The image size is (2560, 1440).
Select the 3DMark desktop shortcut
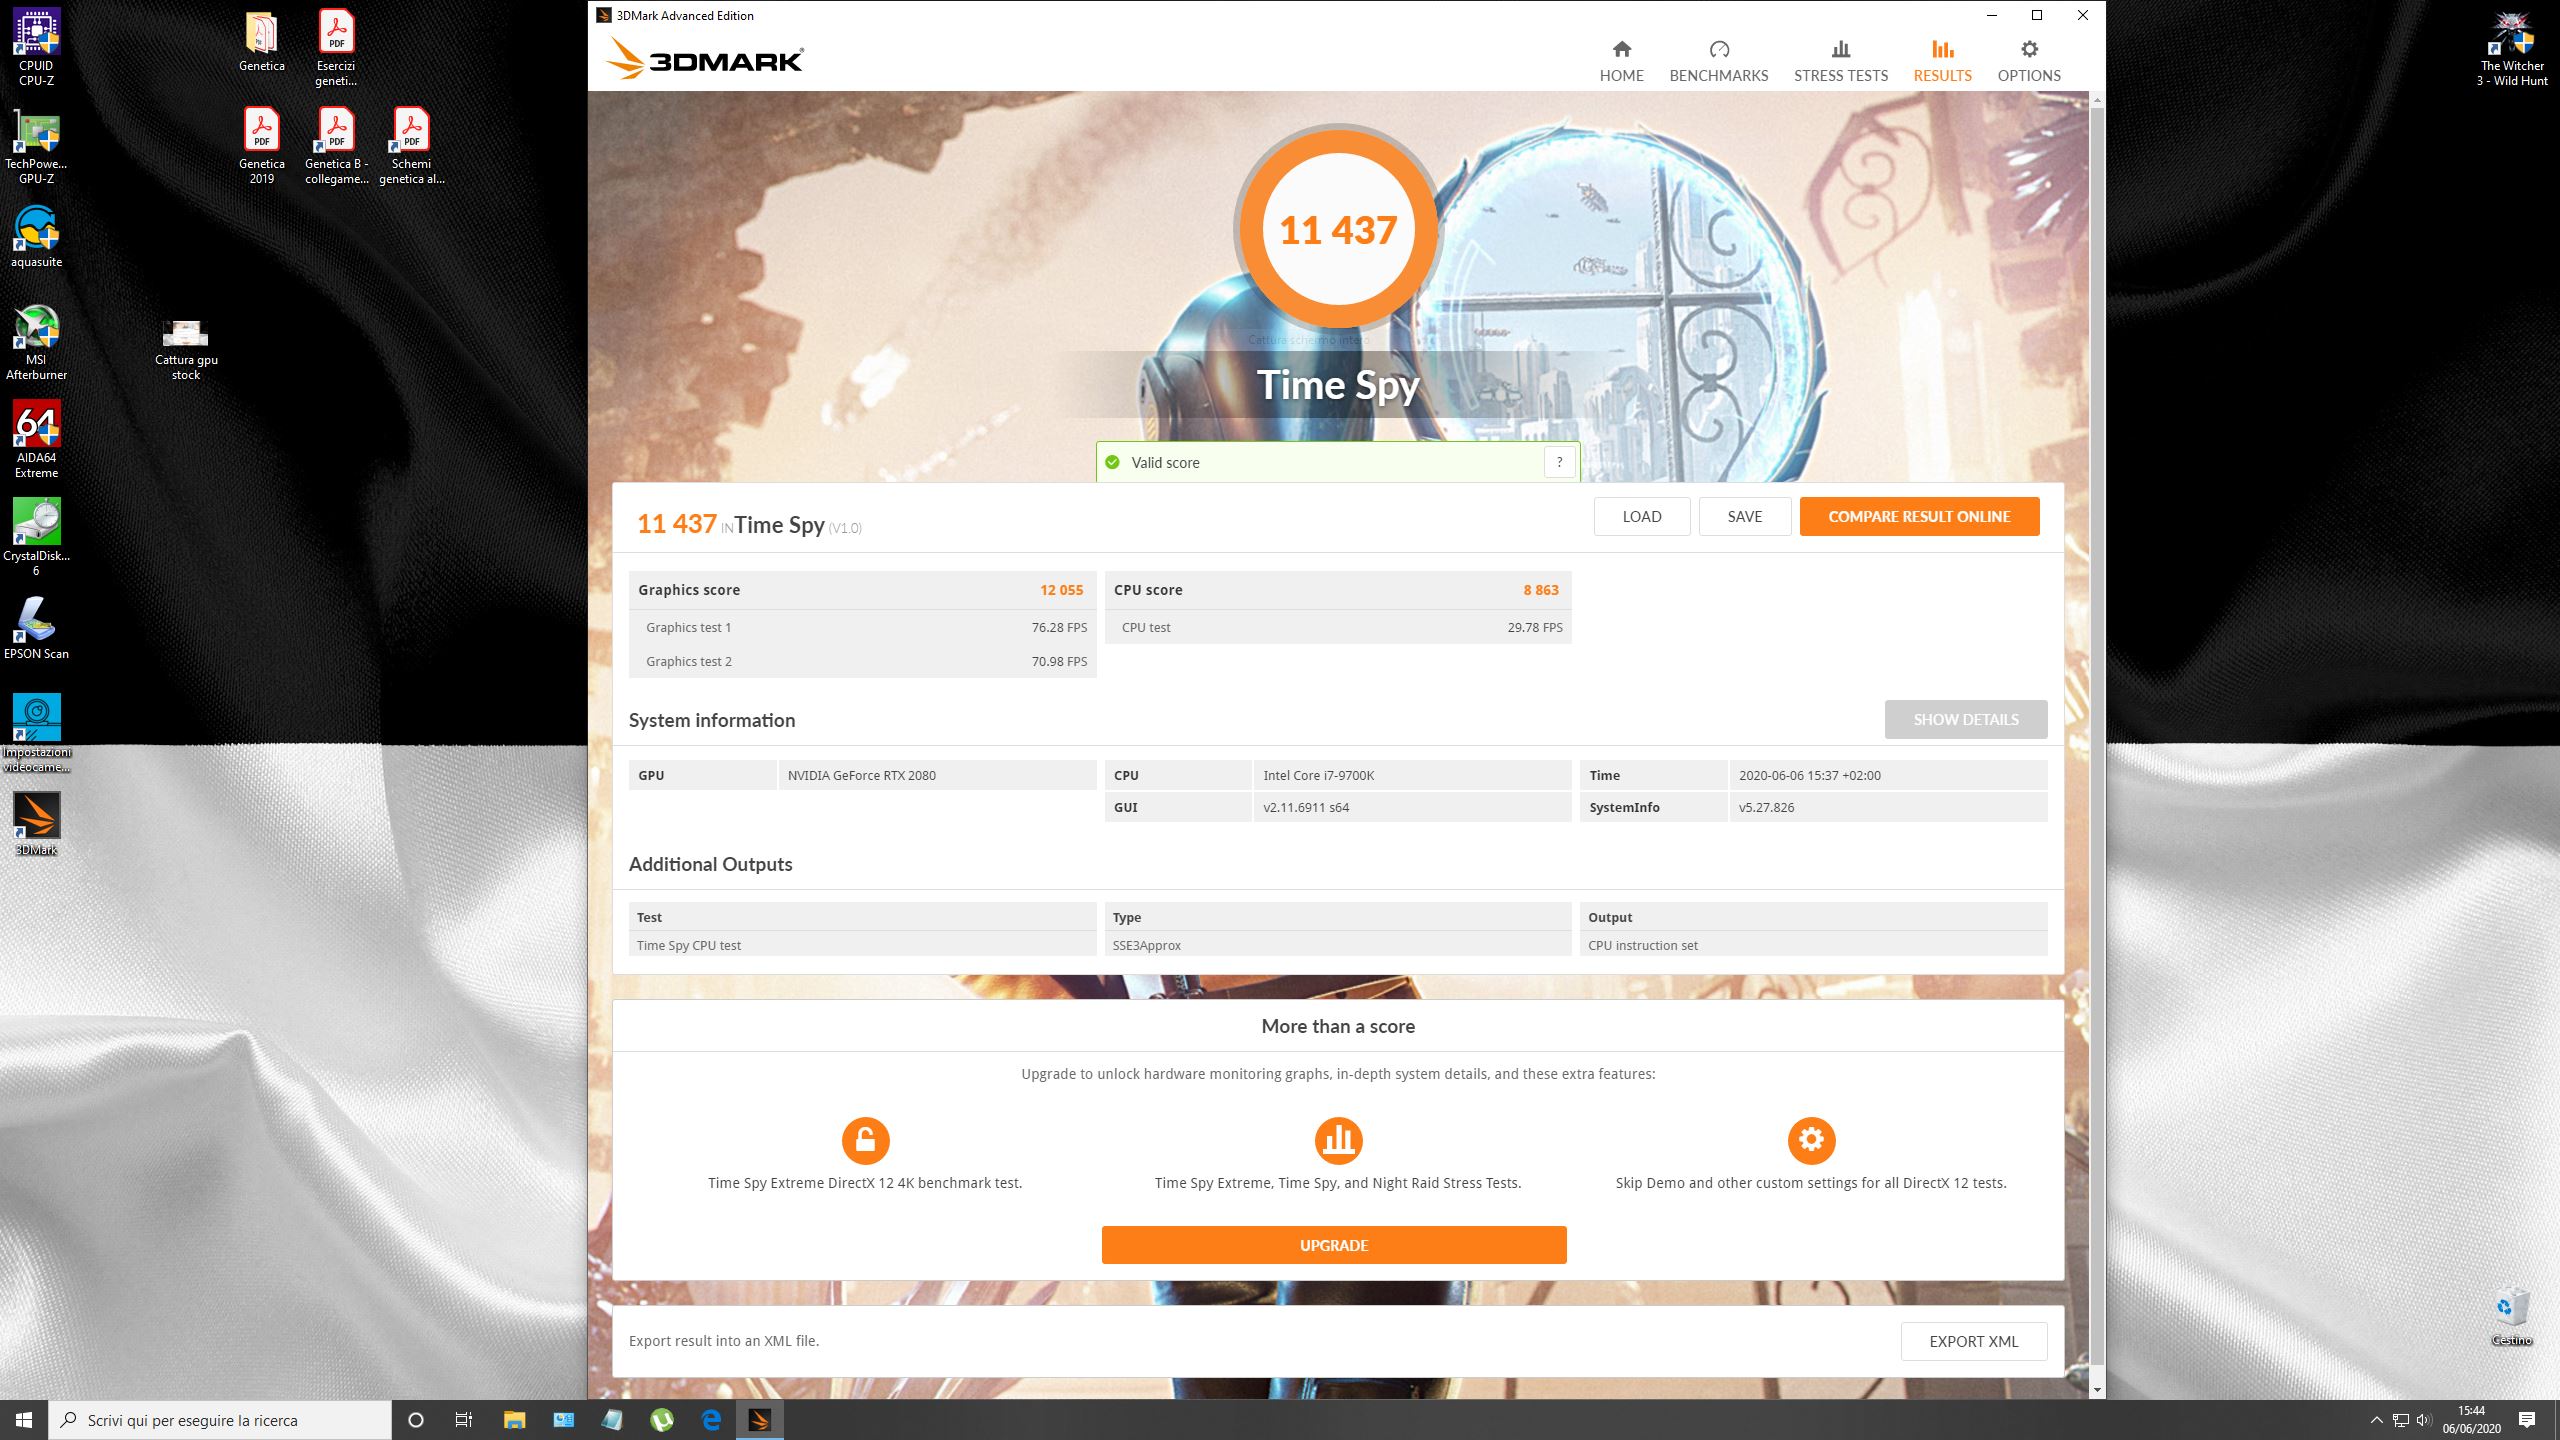(x=36, y=824)
